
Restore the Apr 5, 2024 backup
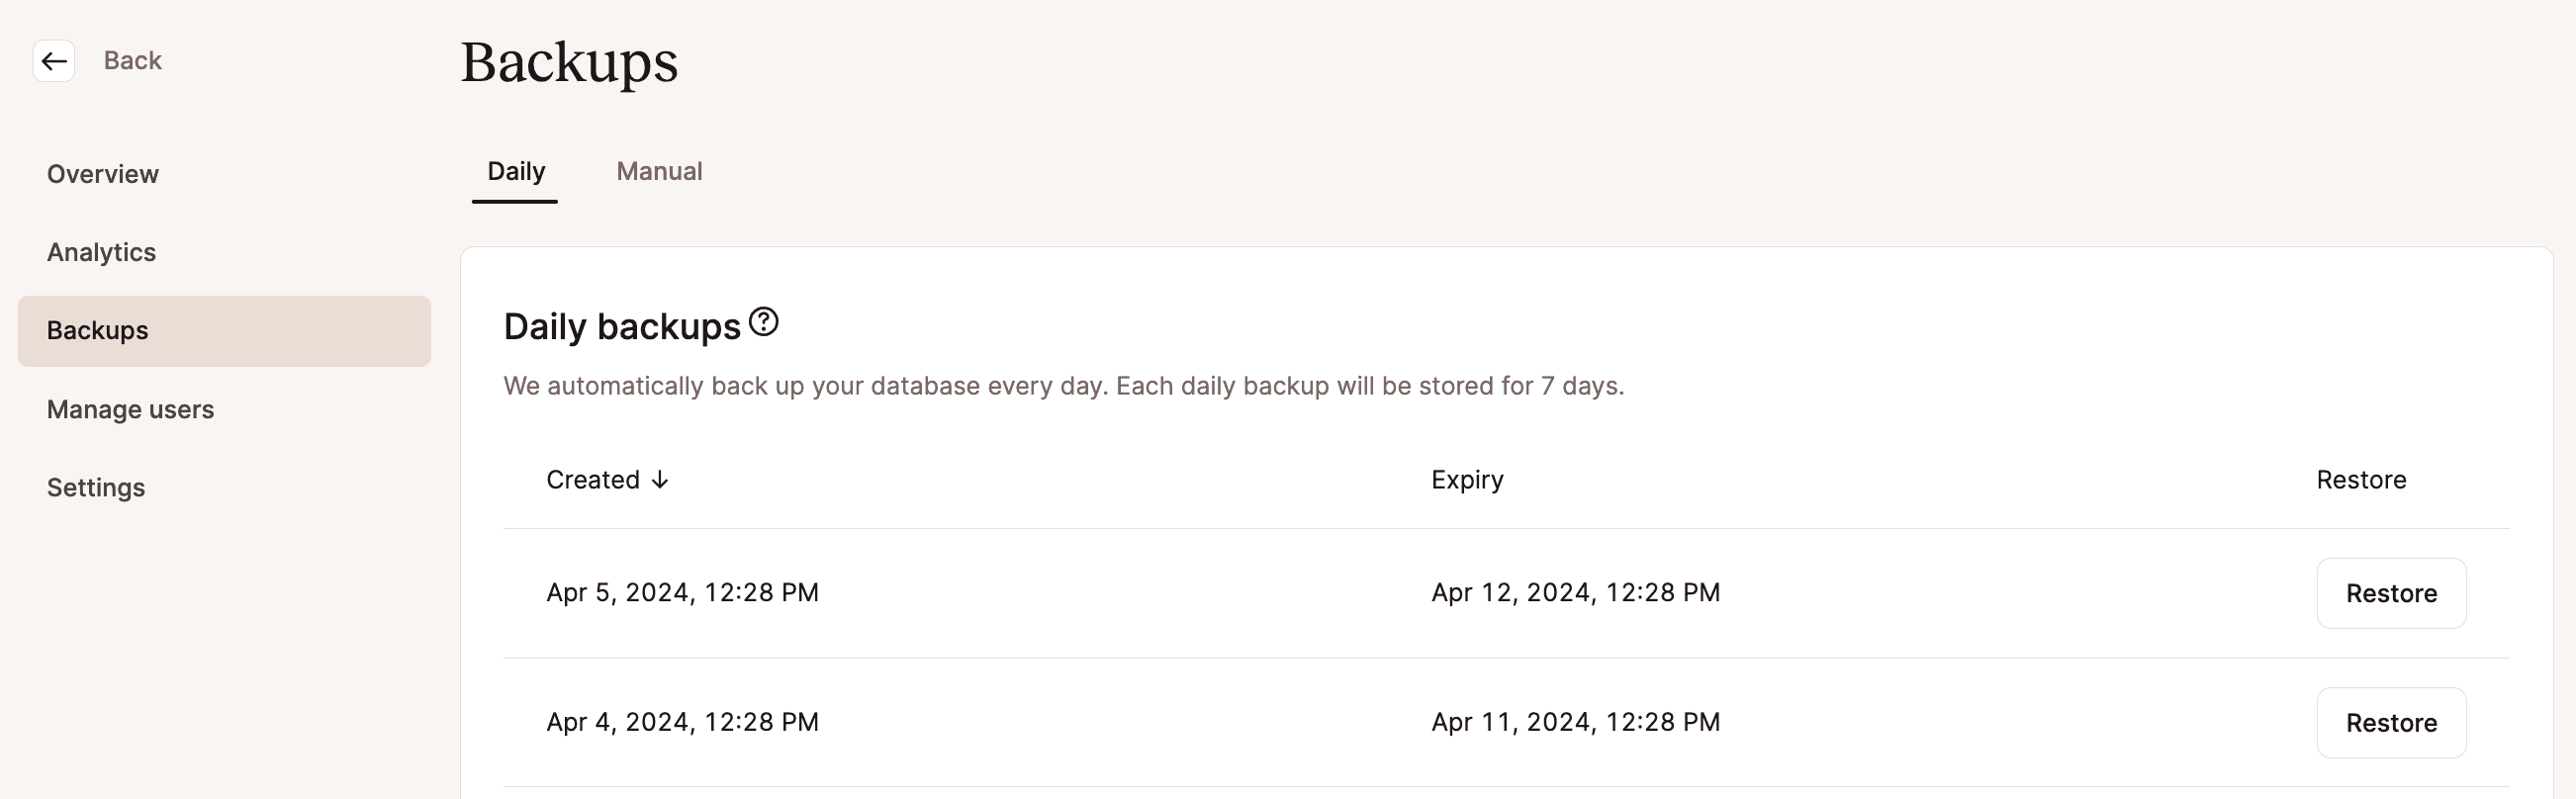click(2391, 592)
